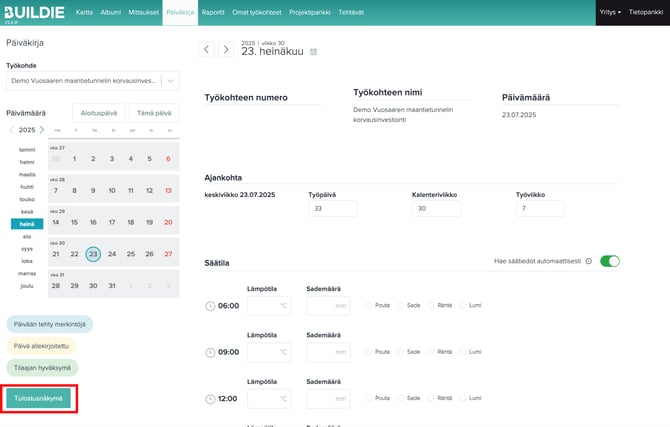This screenshot has height=427, width=670.
Task: Open the Työkohde dropdown
Action: click(92, 82)
